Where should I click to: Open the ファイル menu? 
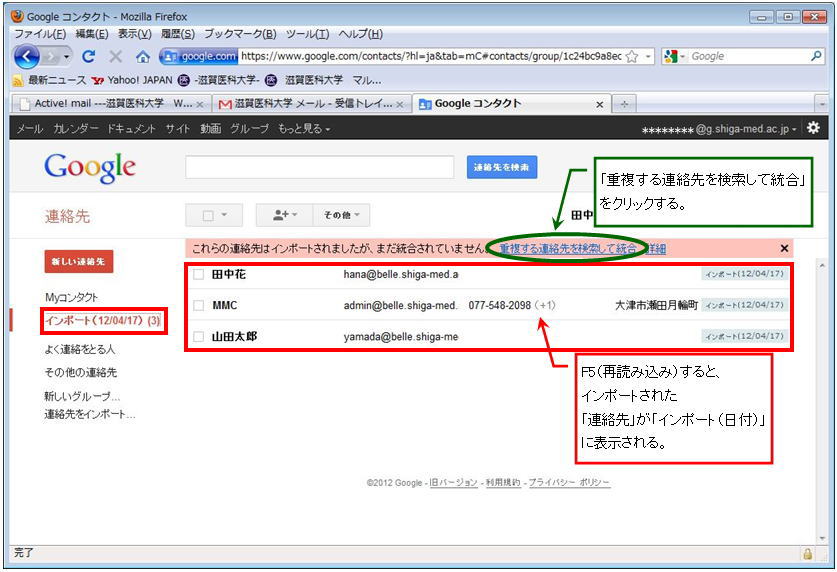click(40, 34)
